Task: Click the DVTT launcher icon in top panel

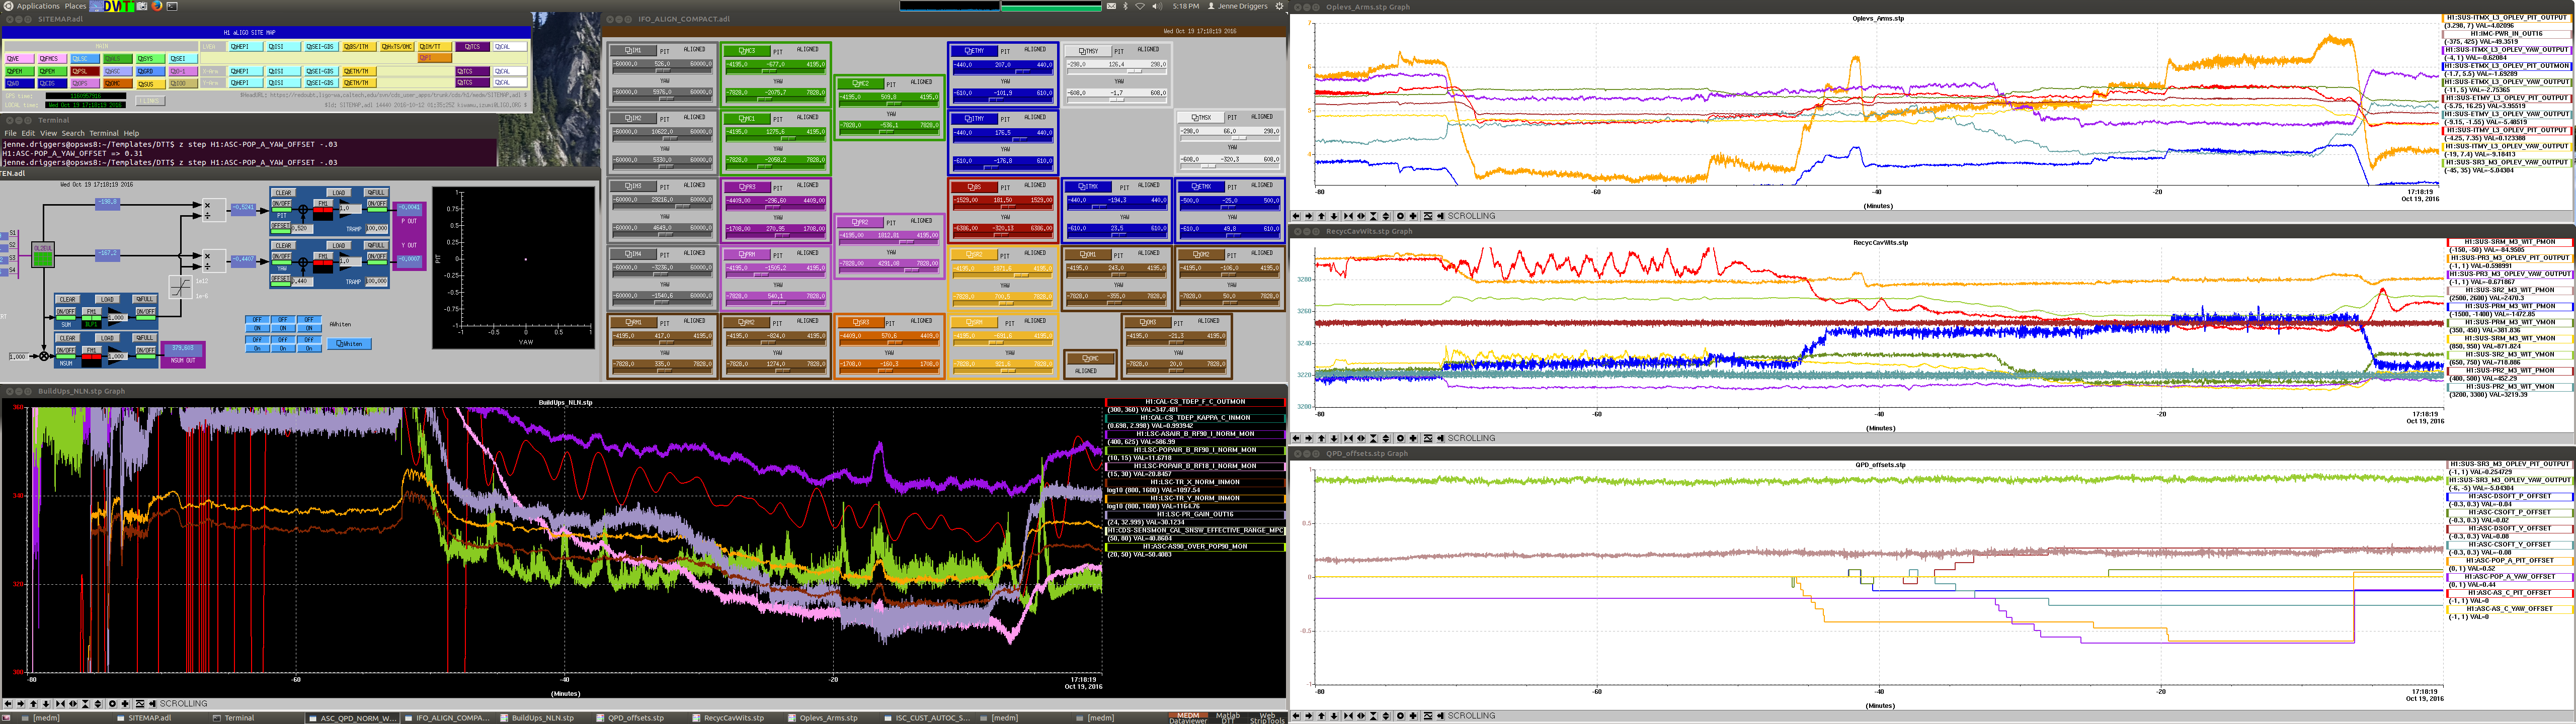Action: point(119,6)
